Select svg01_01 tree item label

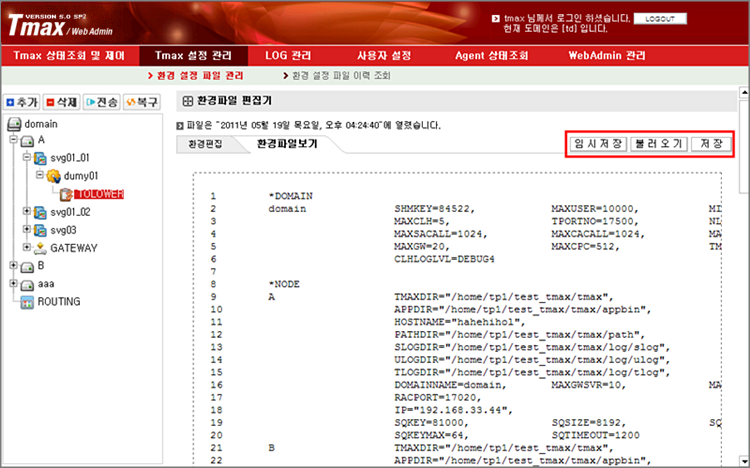point(70,158)
